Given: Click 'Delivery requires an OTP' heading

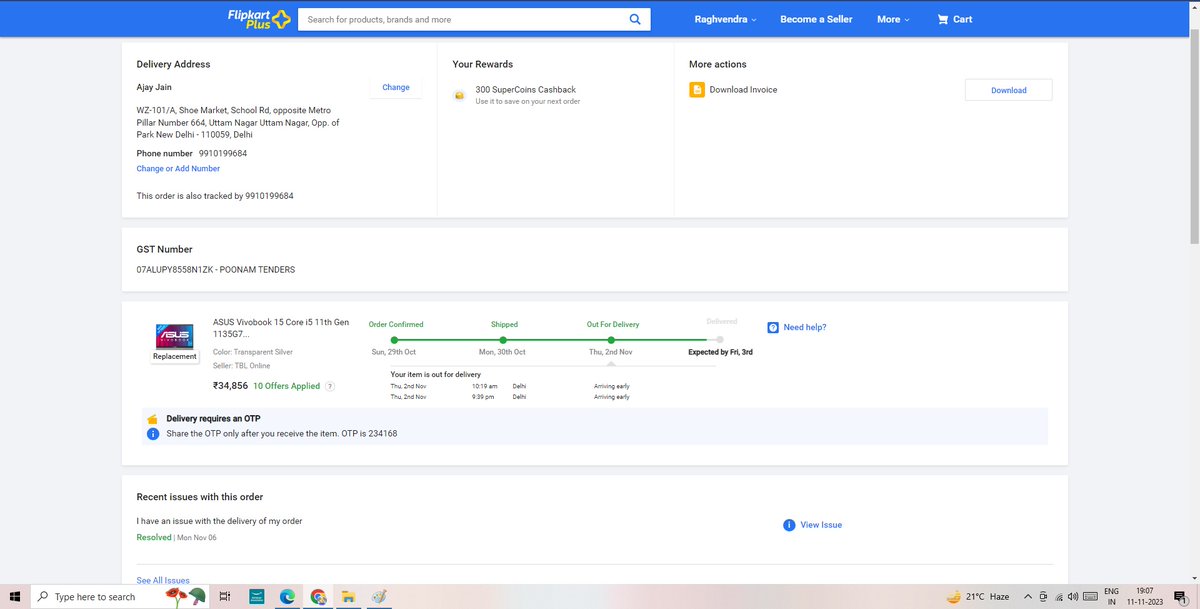Looking at the screenshot, I should tap(213, 419).
